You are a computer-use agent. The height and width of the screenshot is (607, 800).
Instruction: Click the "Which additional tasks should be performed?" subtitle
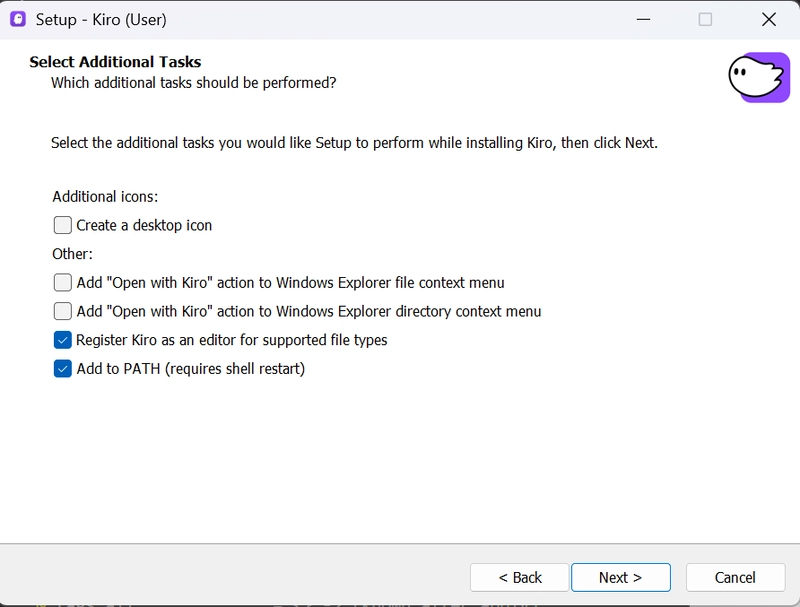click(193, 82)
